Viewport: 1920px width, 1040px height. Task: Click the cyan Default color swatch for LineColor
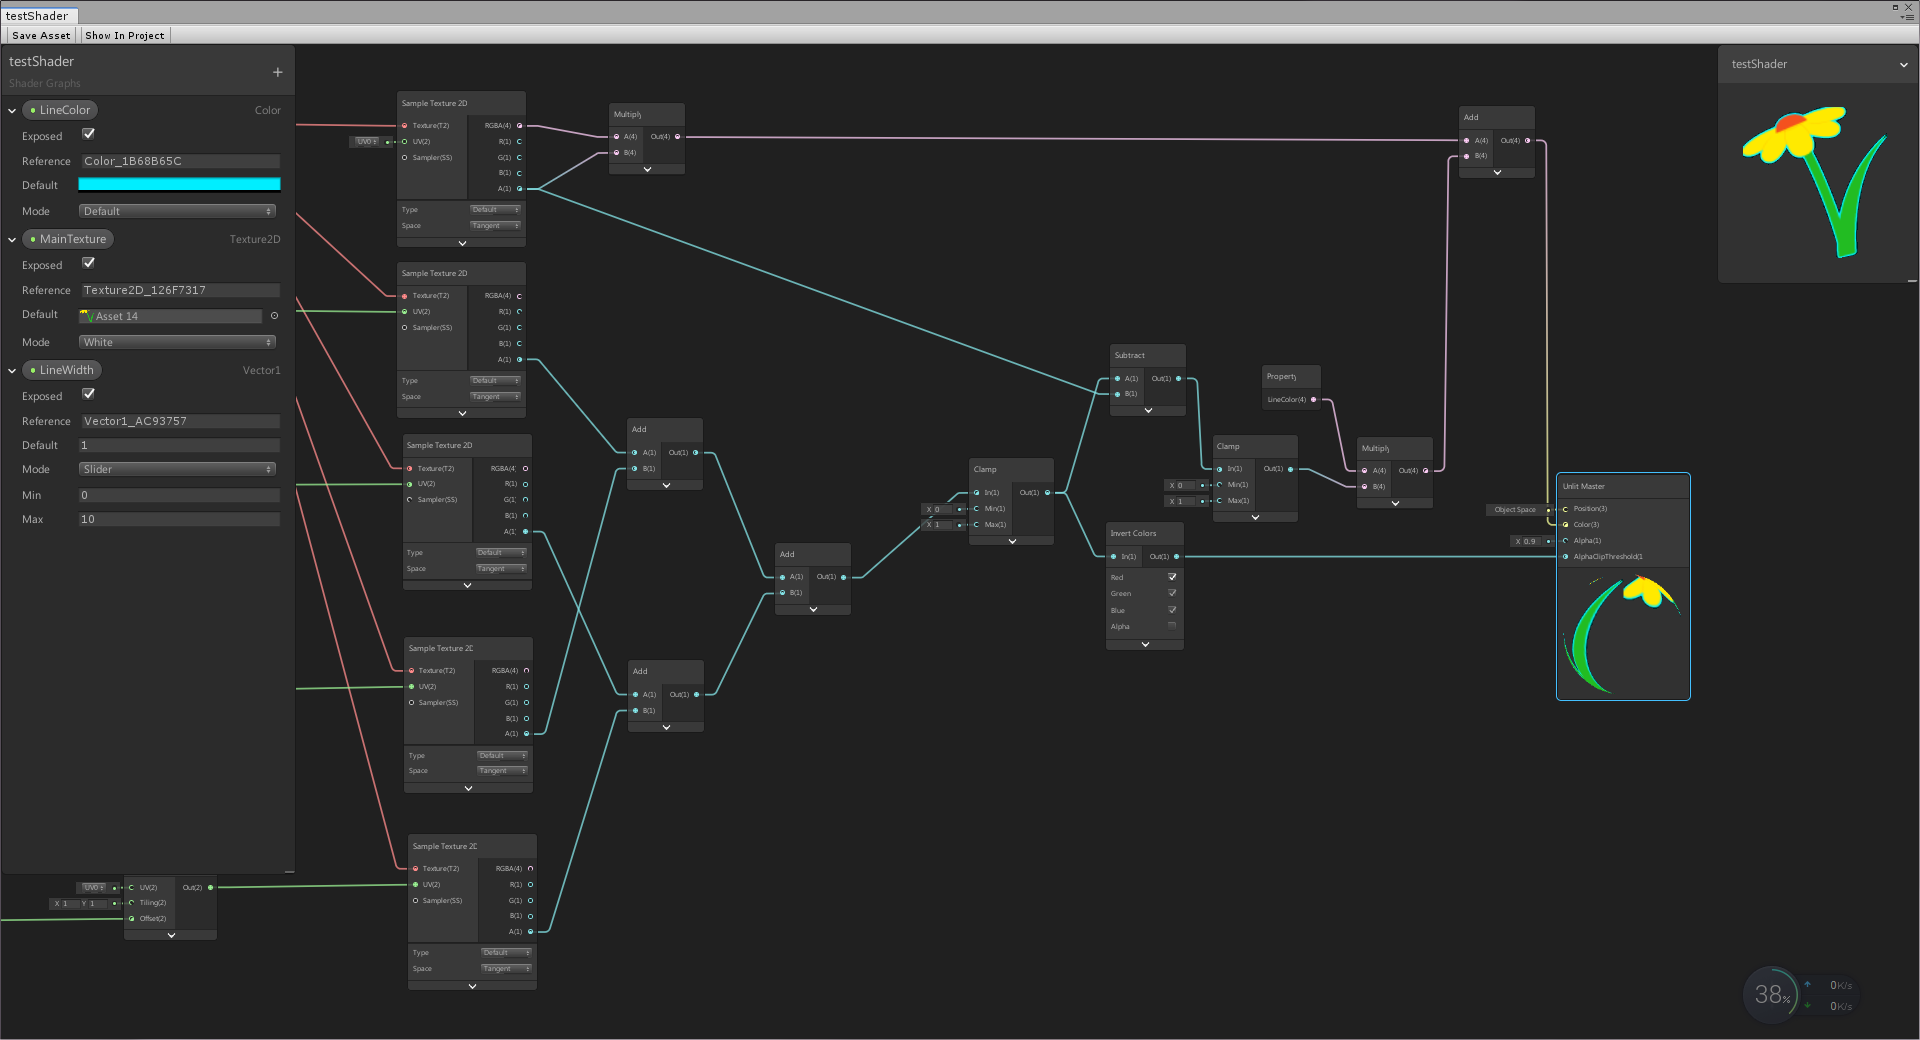pos(179,184)
